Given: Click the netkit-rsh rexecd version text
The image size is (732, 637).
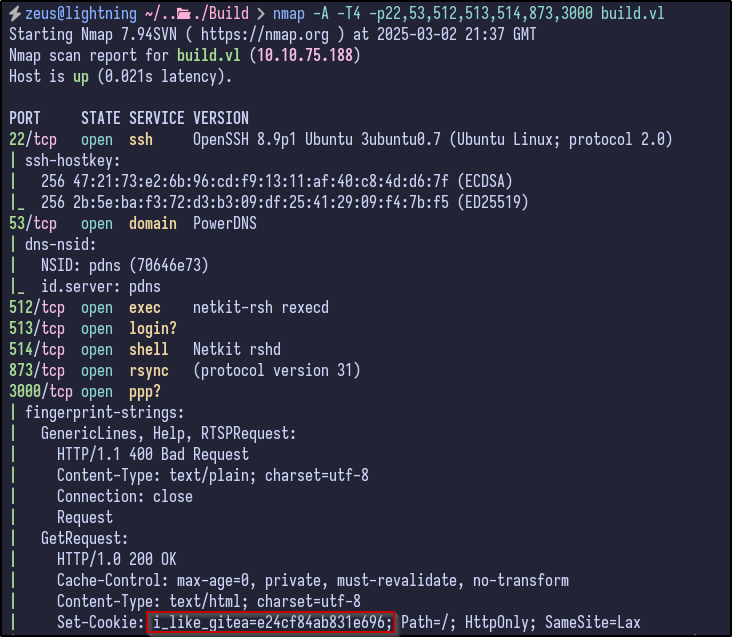Looking at the screenshot, I should [260, 308].
